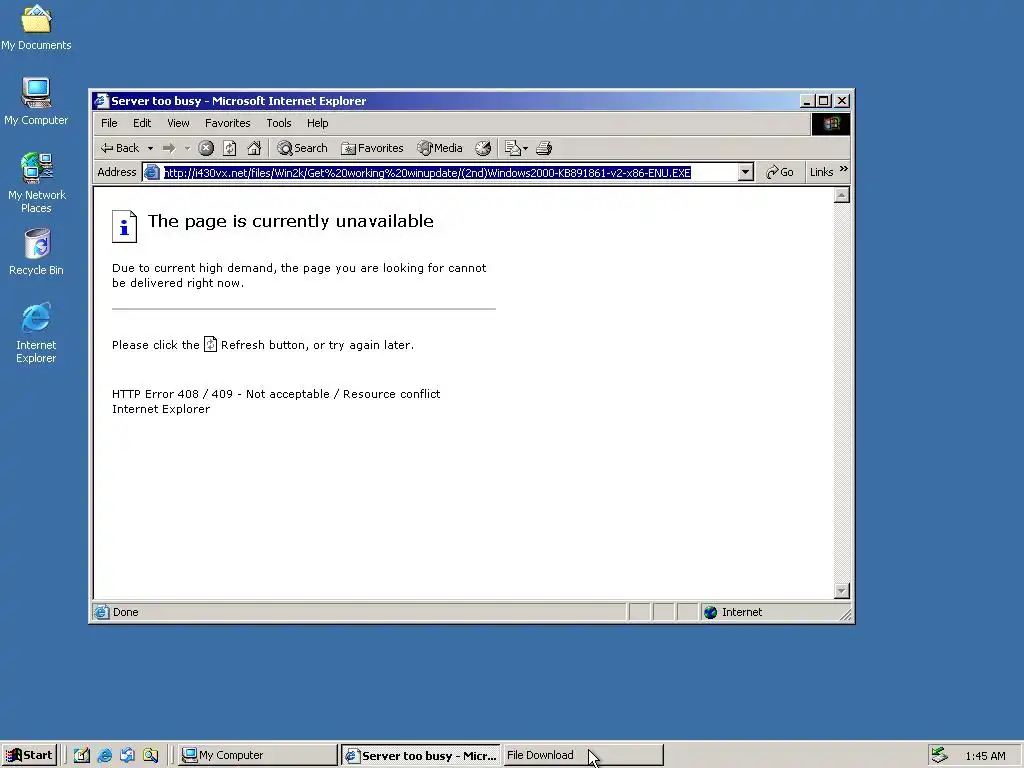Expand the address bar dropdown list
The width and height of the screenshot is (1024, 768).
pyautogui.click(x=745, y=172)
